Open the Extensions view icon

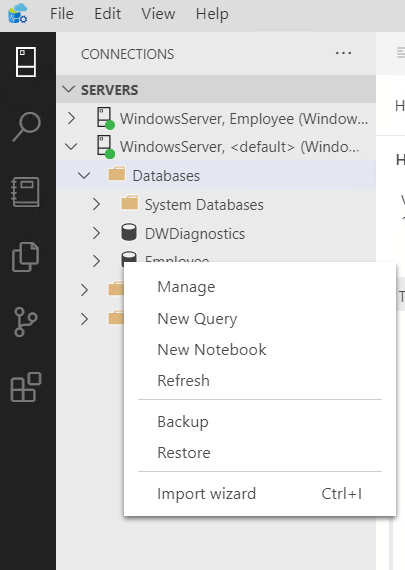pyautogui.click(x=26, y=387)
